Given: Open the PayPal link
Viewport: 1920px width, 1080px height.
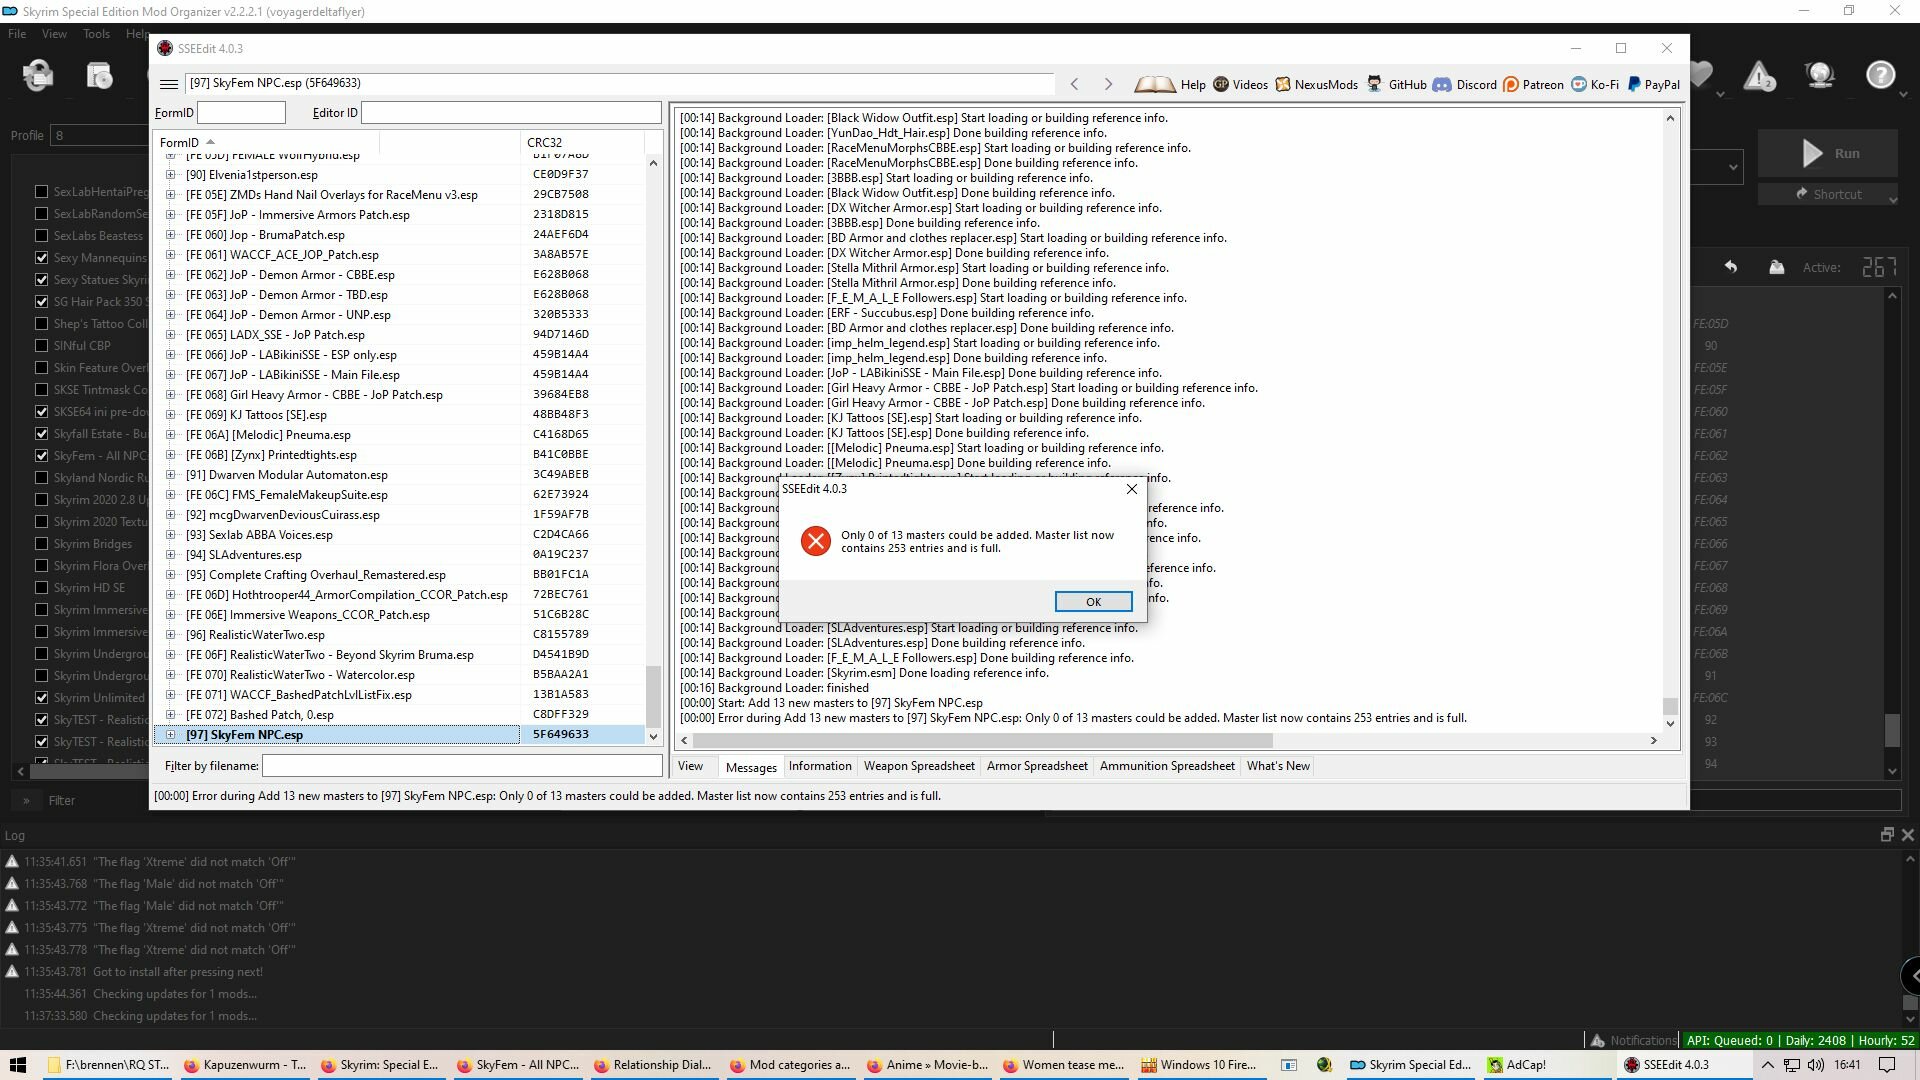Looking at the screenshot, I should (1654, 85).
